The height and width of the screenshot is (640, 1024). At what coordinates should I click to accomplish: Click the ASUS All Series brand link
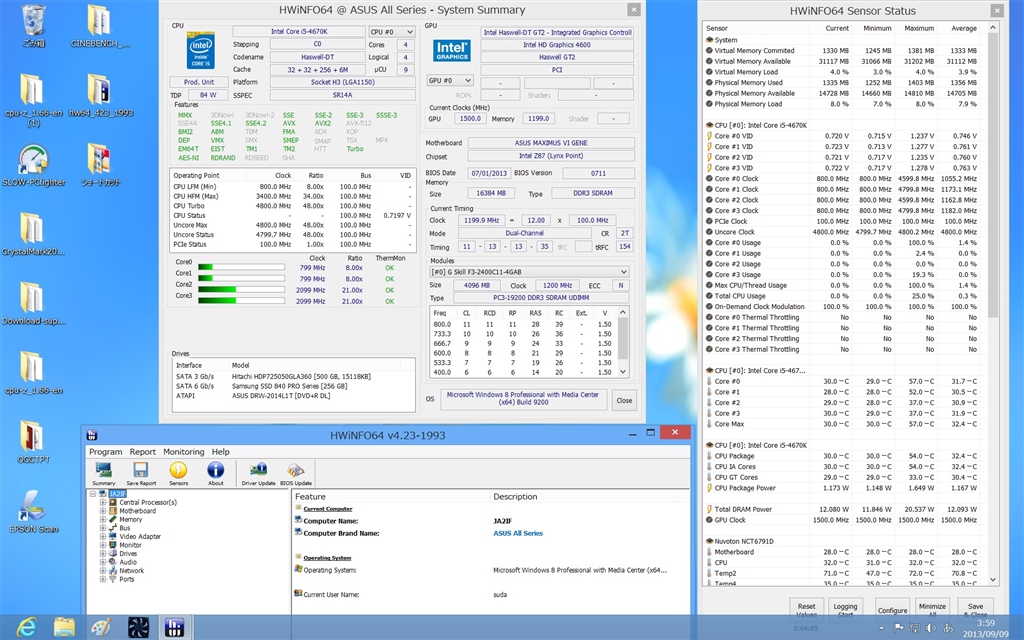(518, 533)
